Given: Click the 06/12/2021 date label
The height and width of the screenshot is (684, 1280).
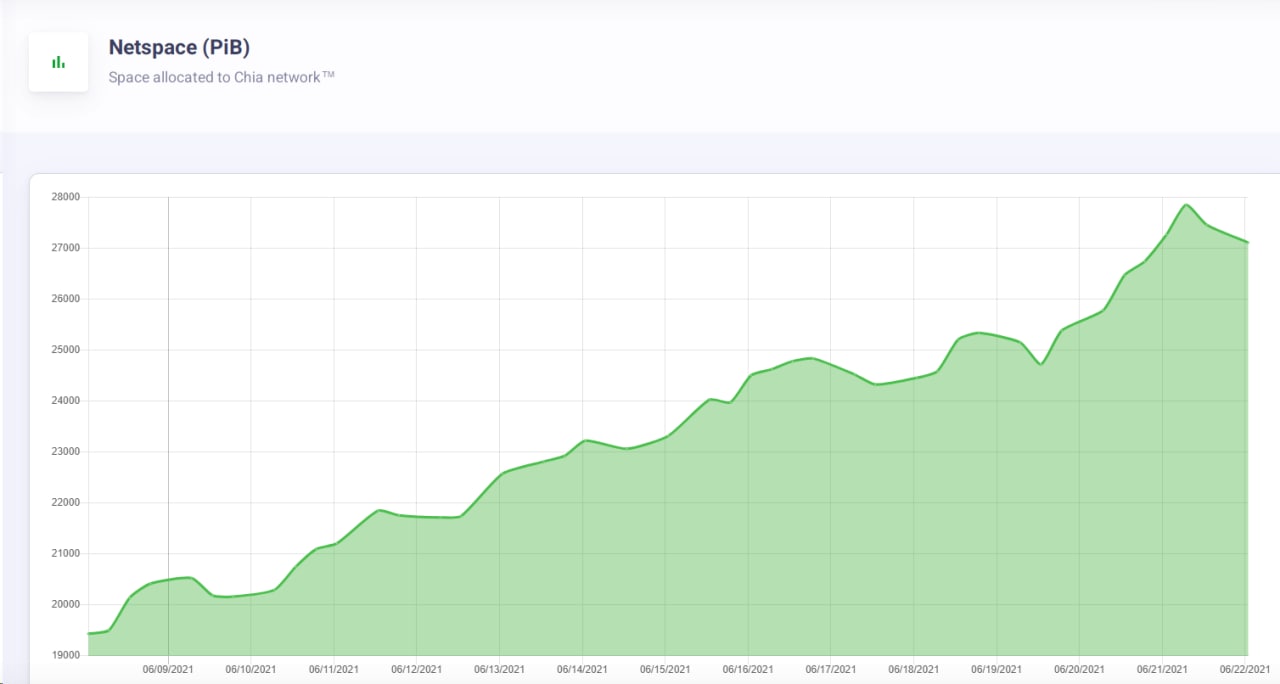Looking at the screenshot, I should 416,669.
